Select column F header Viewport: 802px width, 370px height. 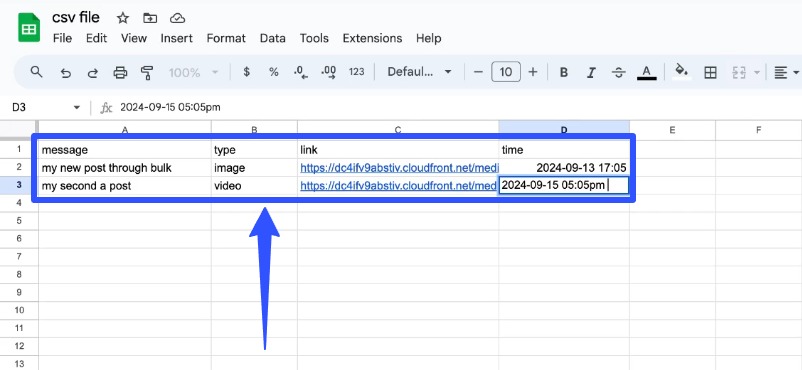[x=759, y=130]
